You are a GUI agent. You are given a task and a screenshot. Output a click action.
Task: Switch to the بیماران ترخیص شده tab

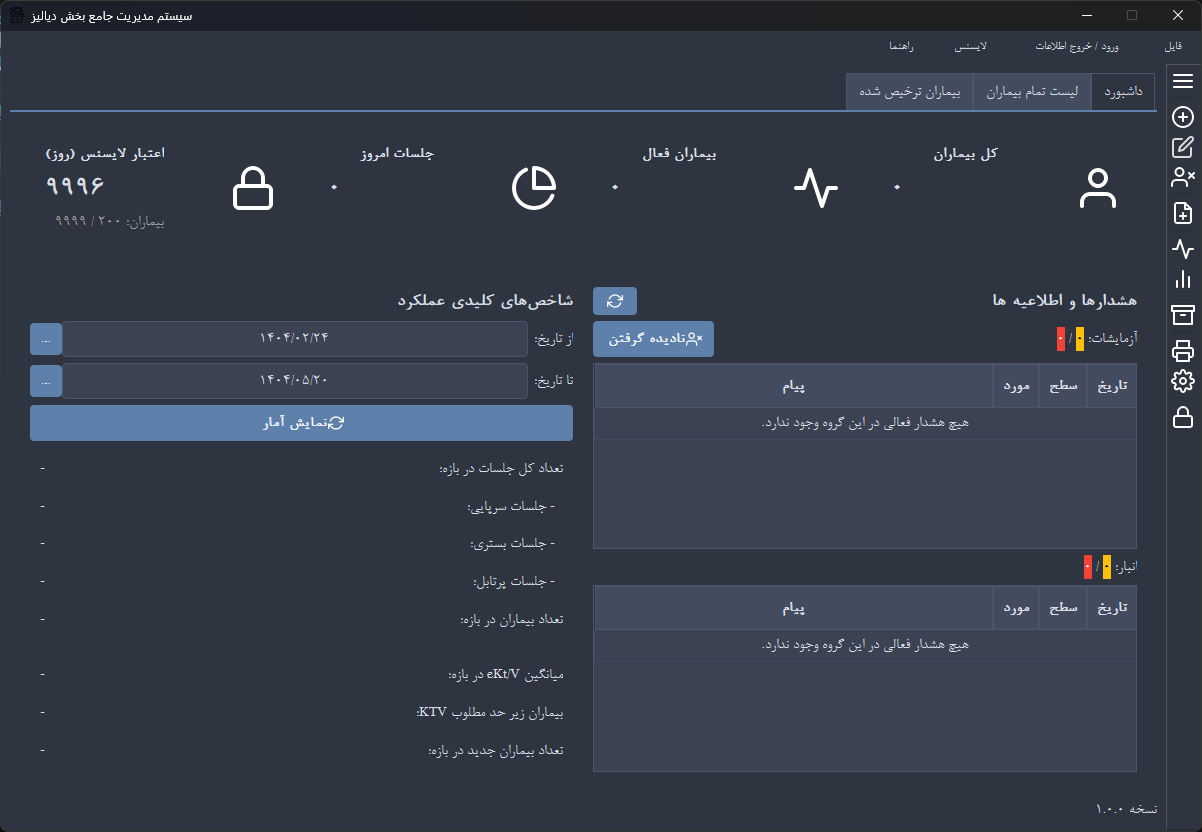coord(910,91)
